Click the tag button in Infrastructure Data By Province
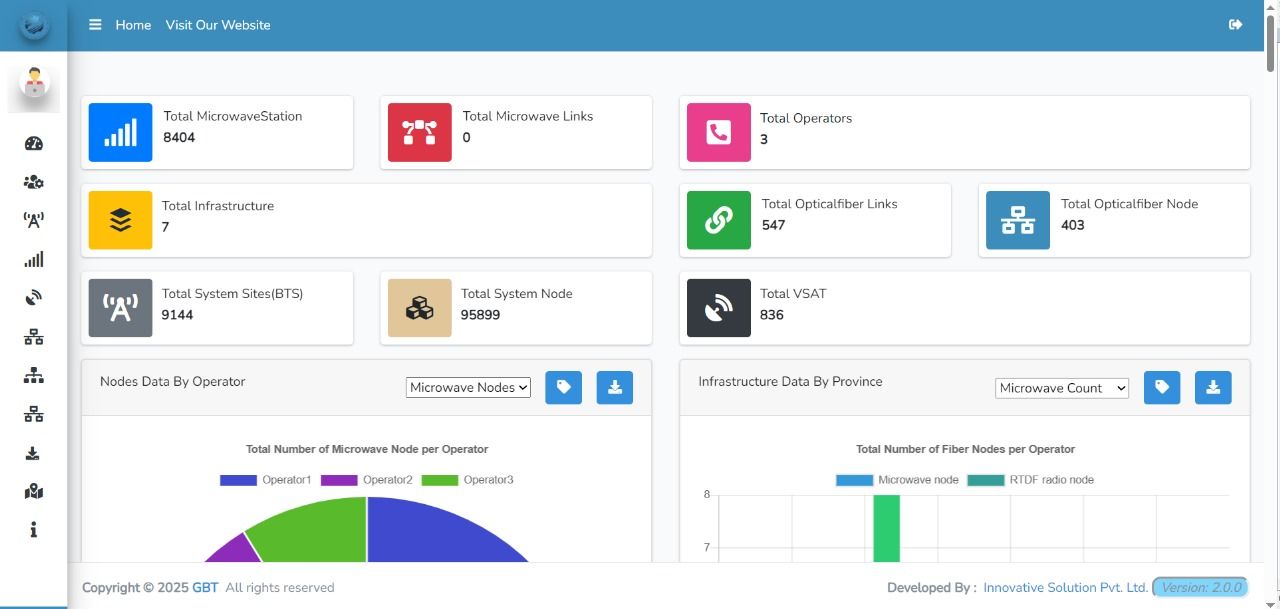This screenshot has height=609, width=1280. click(1162, 388)
